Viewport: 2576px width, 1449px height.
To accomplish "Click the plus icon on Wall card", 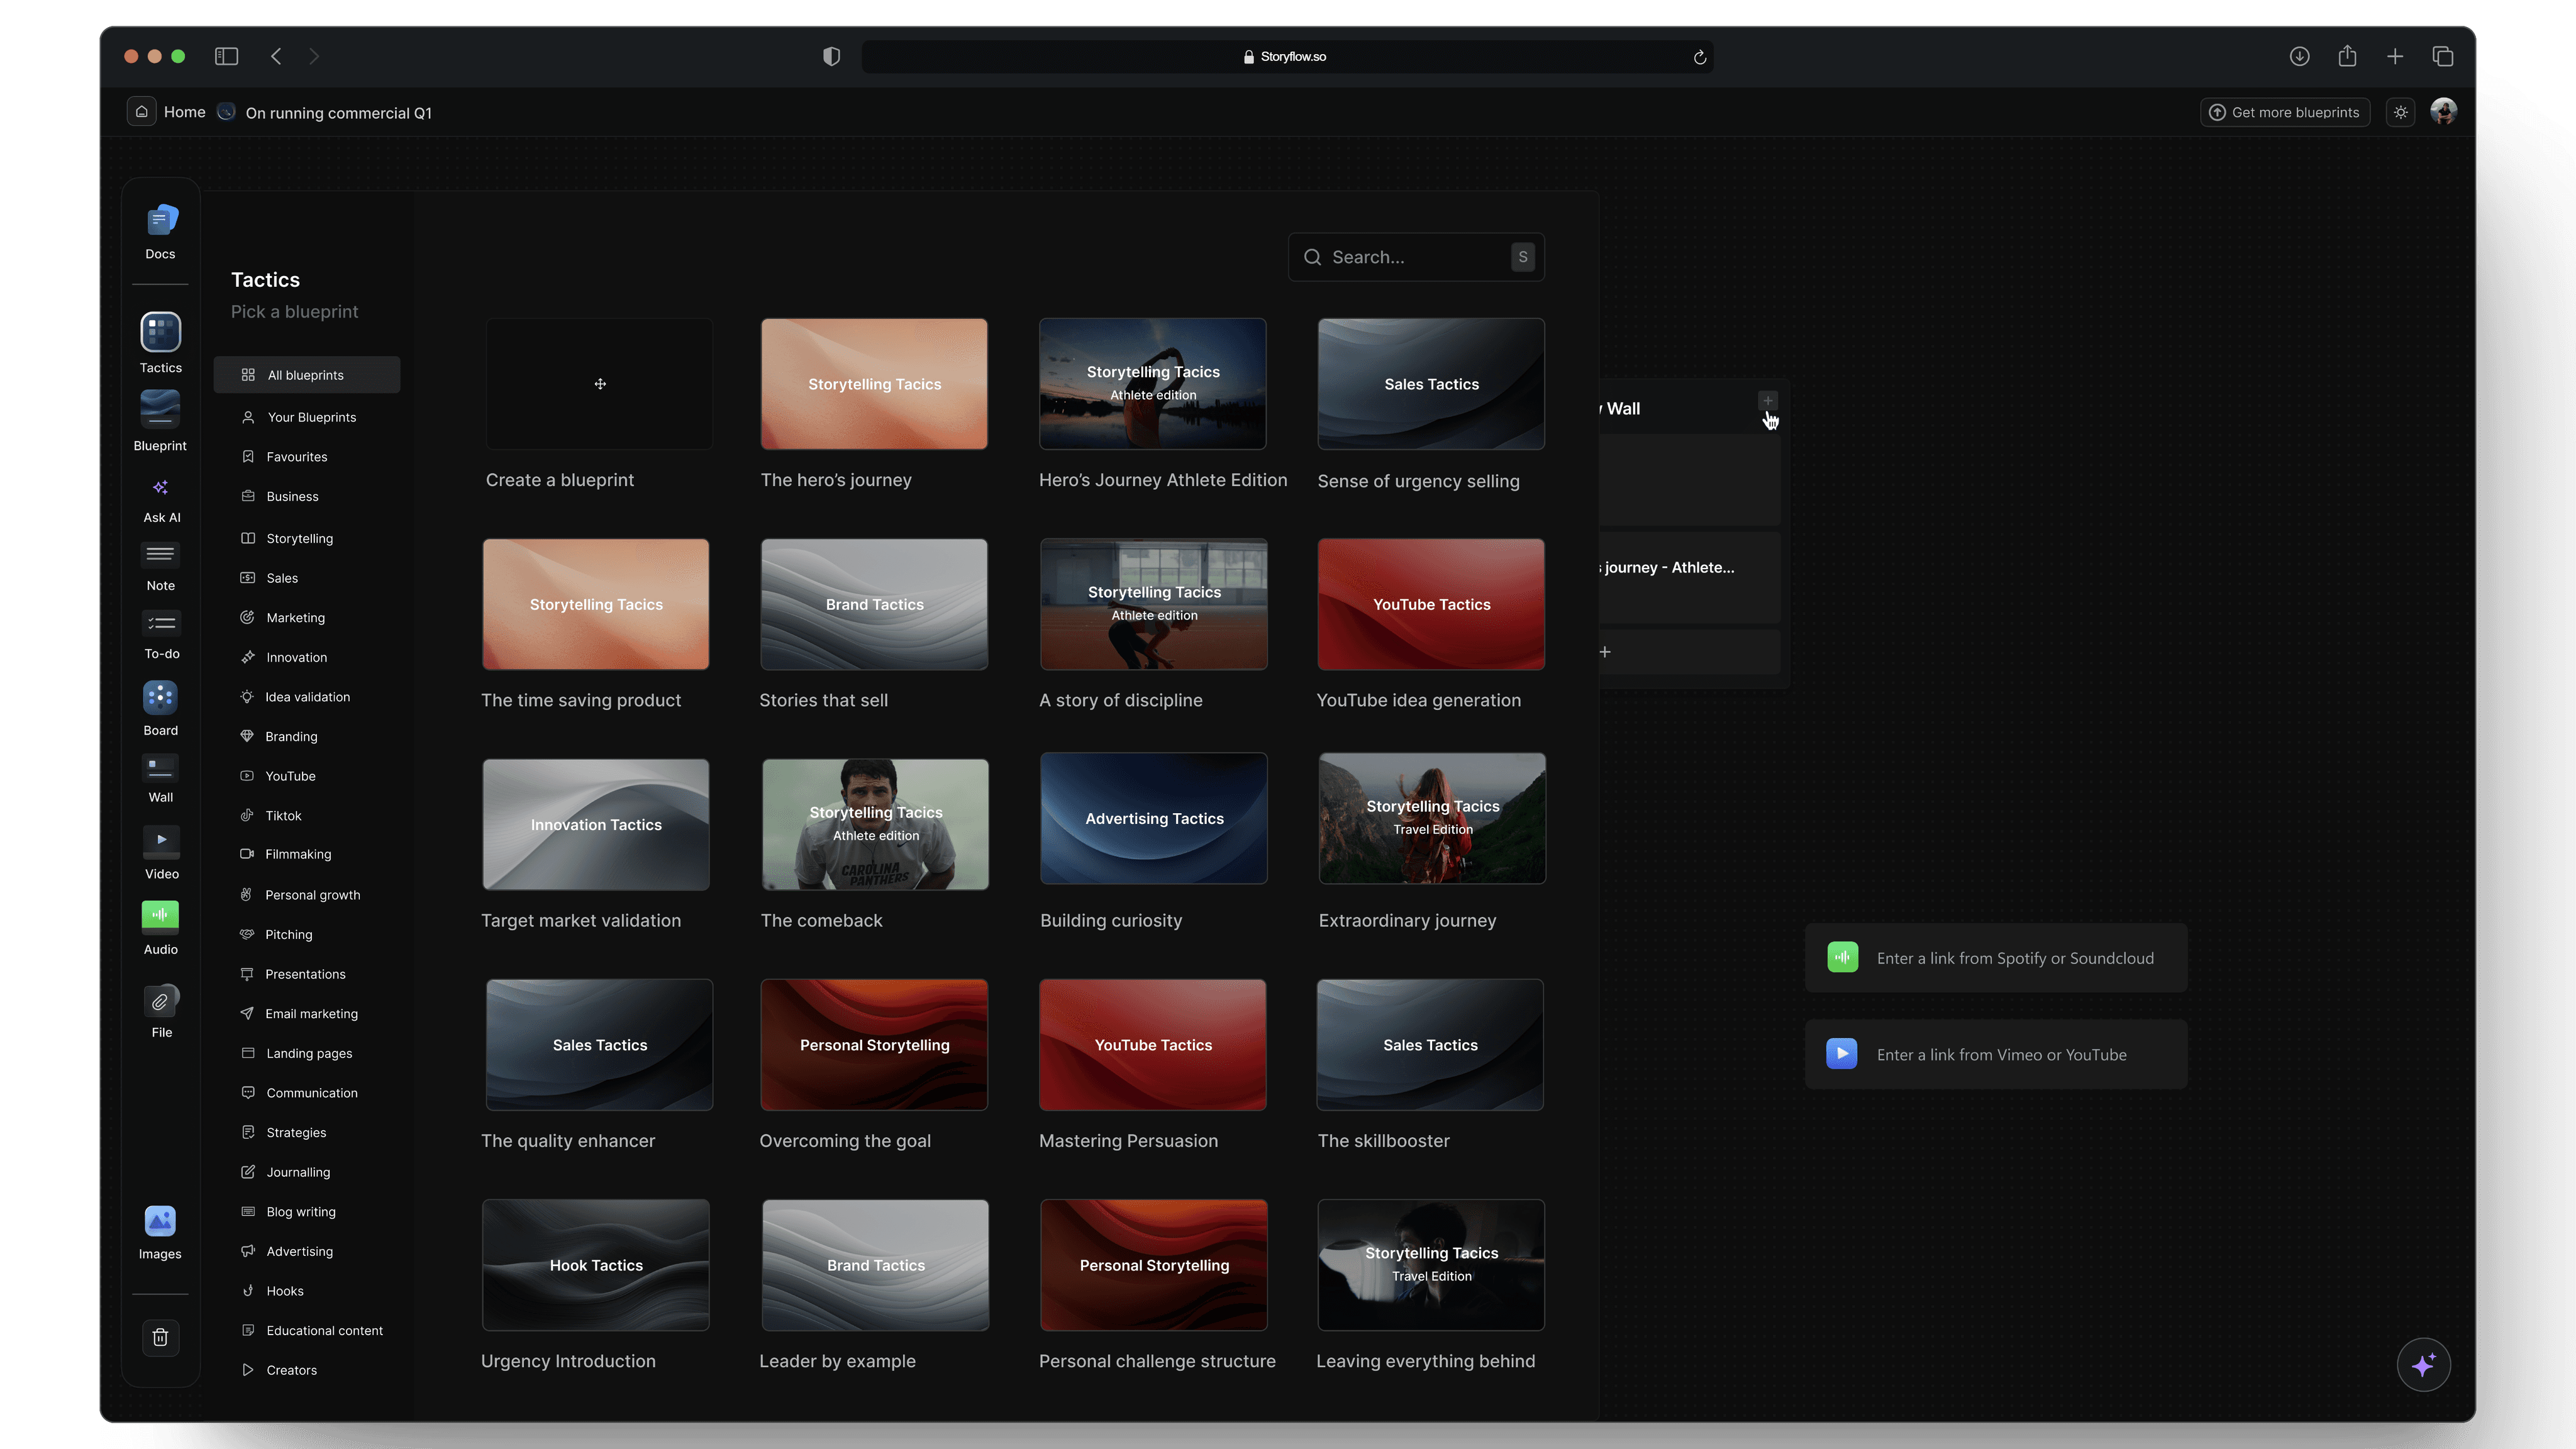I will pyautogui.click(x=1768, y=400).
